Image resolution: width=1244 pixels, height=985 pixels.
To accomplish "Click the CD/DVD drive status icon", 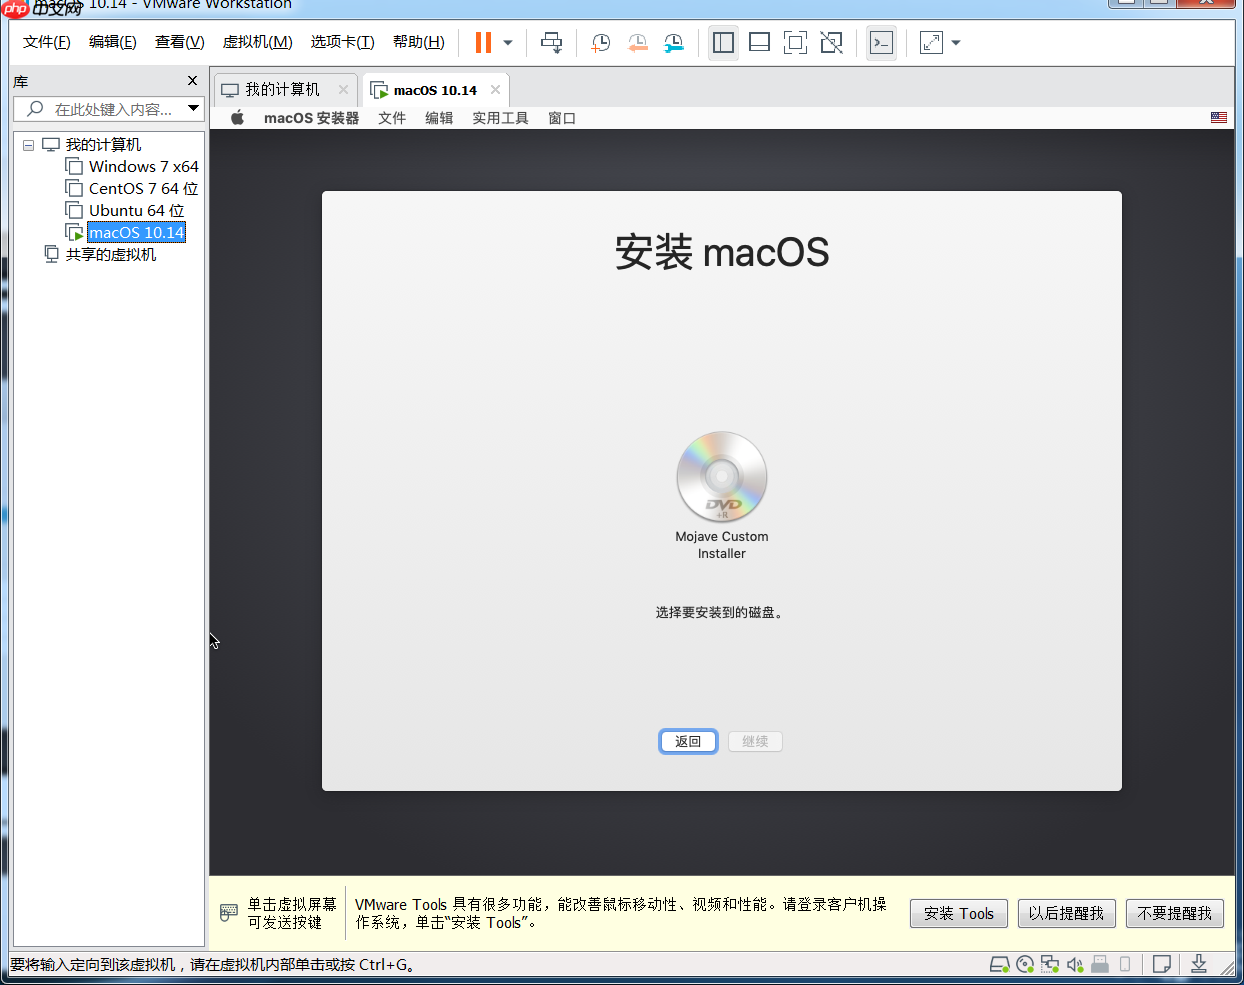I will coord(1024,964).
